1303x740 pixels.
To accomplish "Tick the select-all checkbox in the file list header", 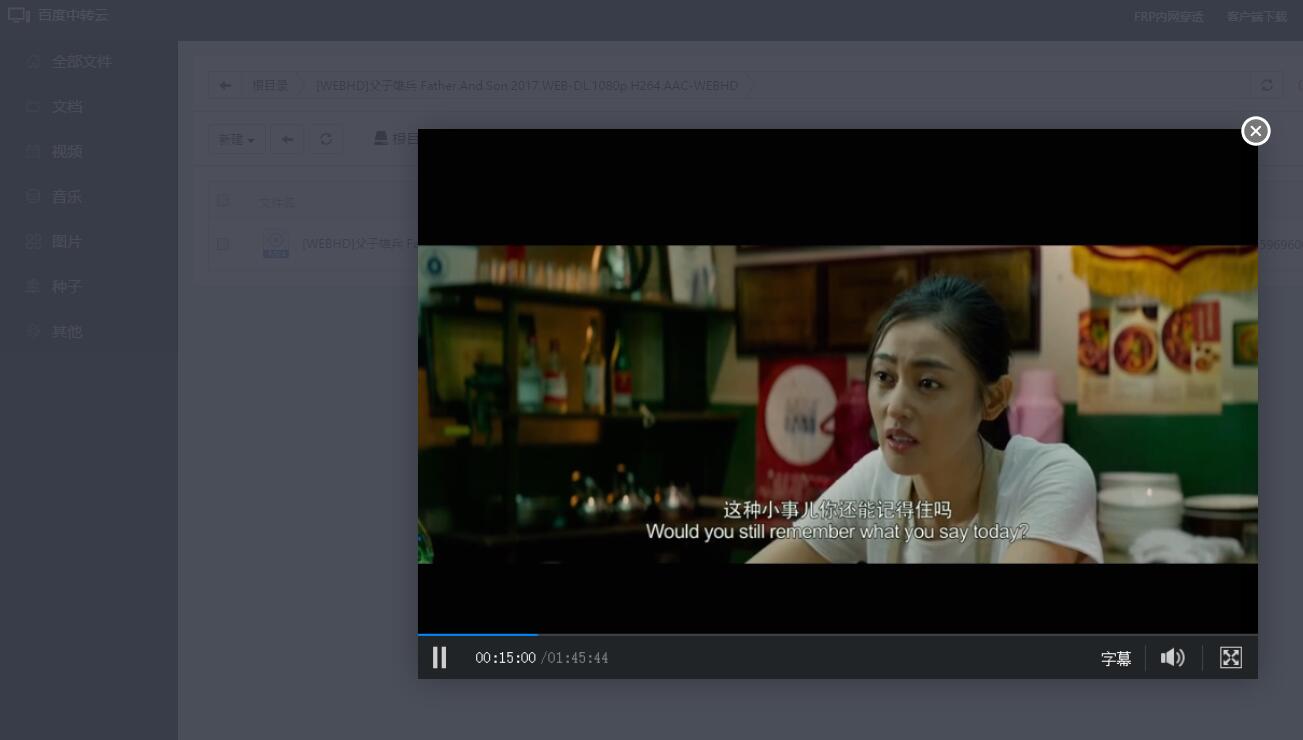I will pos(223,201).
